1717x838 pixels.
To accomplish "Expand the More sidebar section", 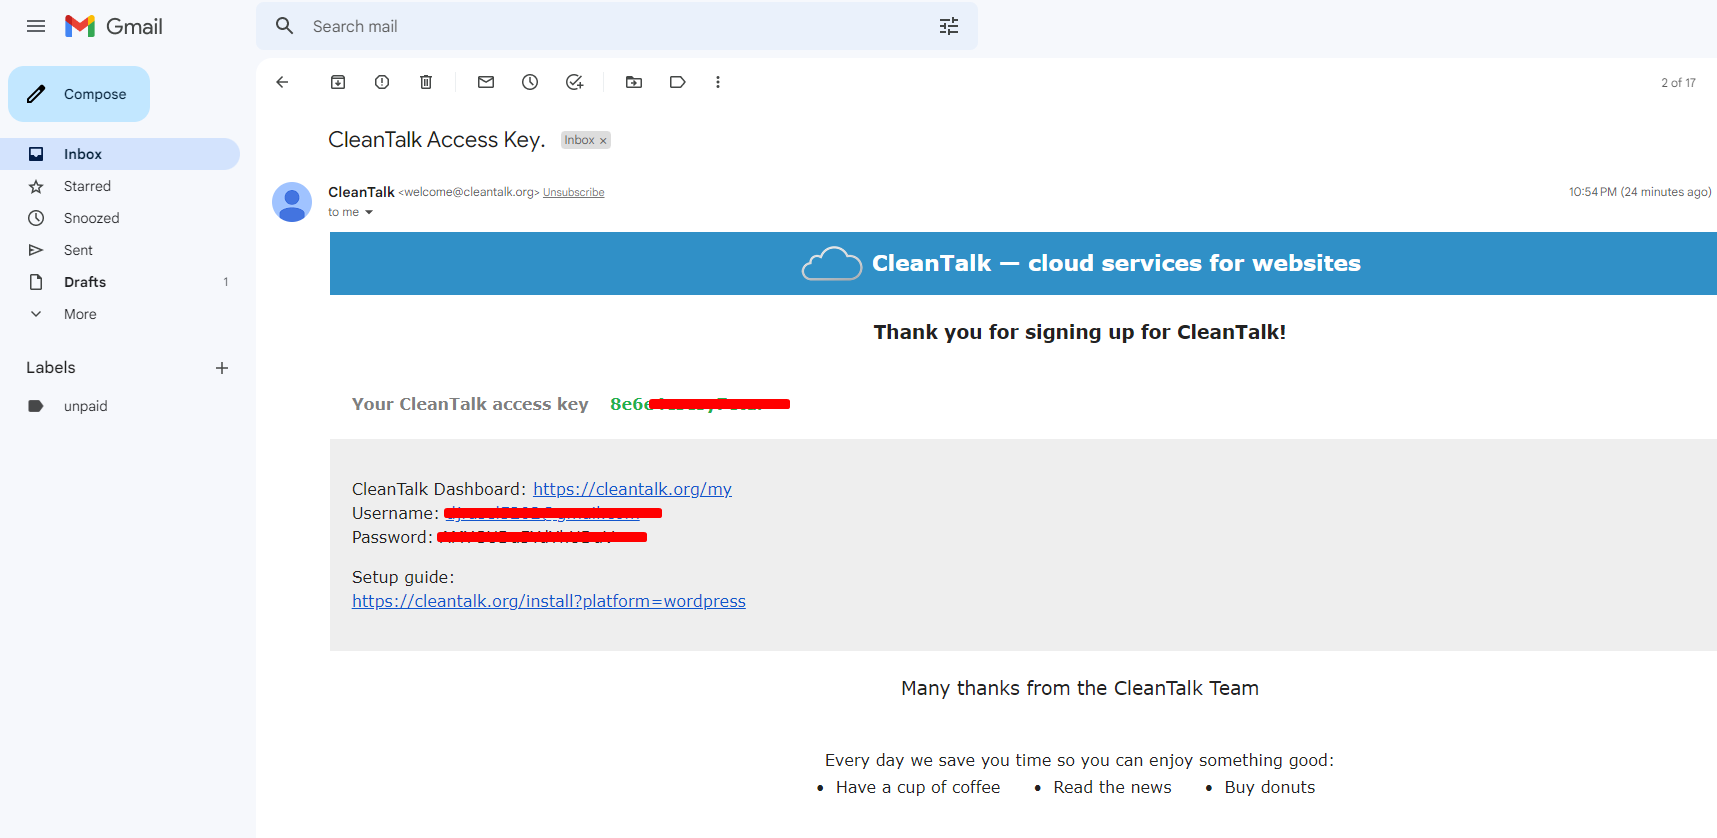I will click(120, 314).
